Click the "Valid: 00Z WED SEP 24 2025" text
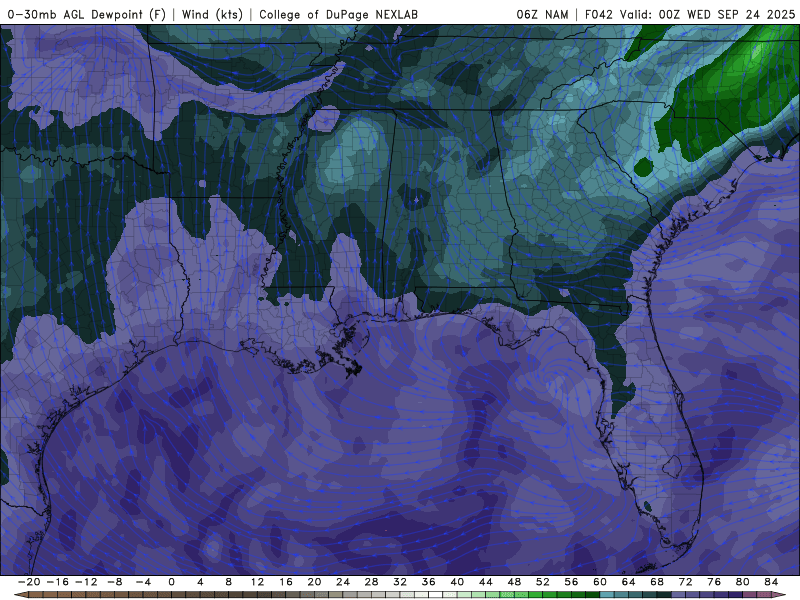 (x=707, y=14)
